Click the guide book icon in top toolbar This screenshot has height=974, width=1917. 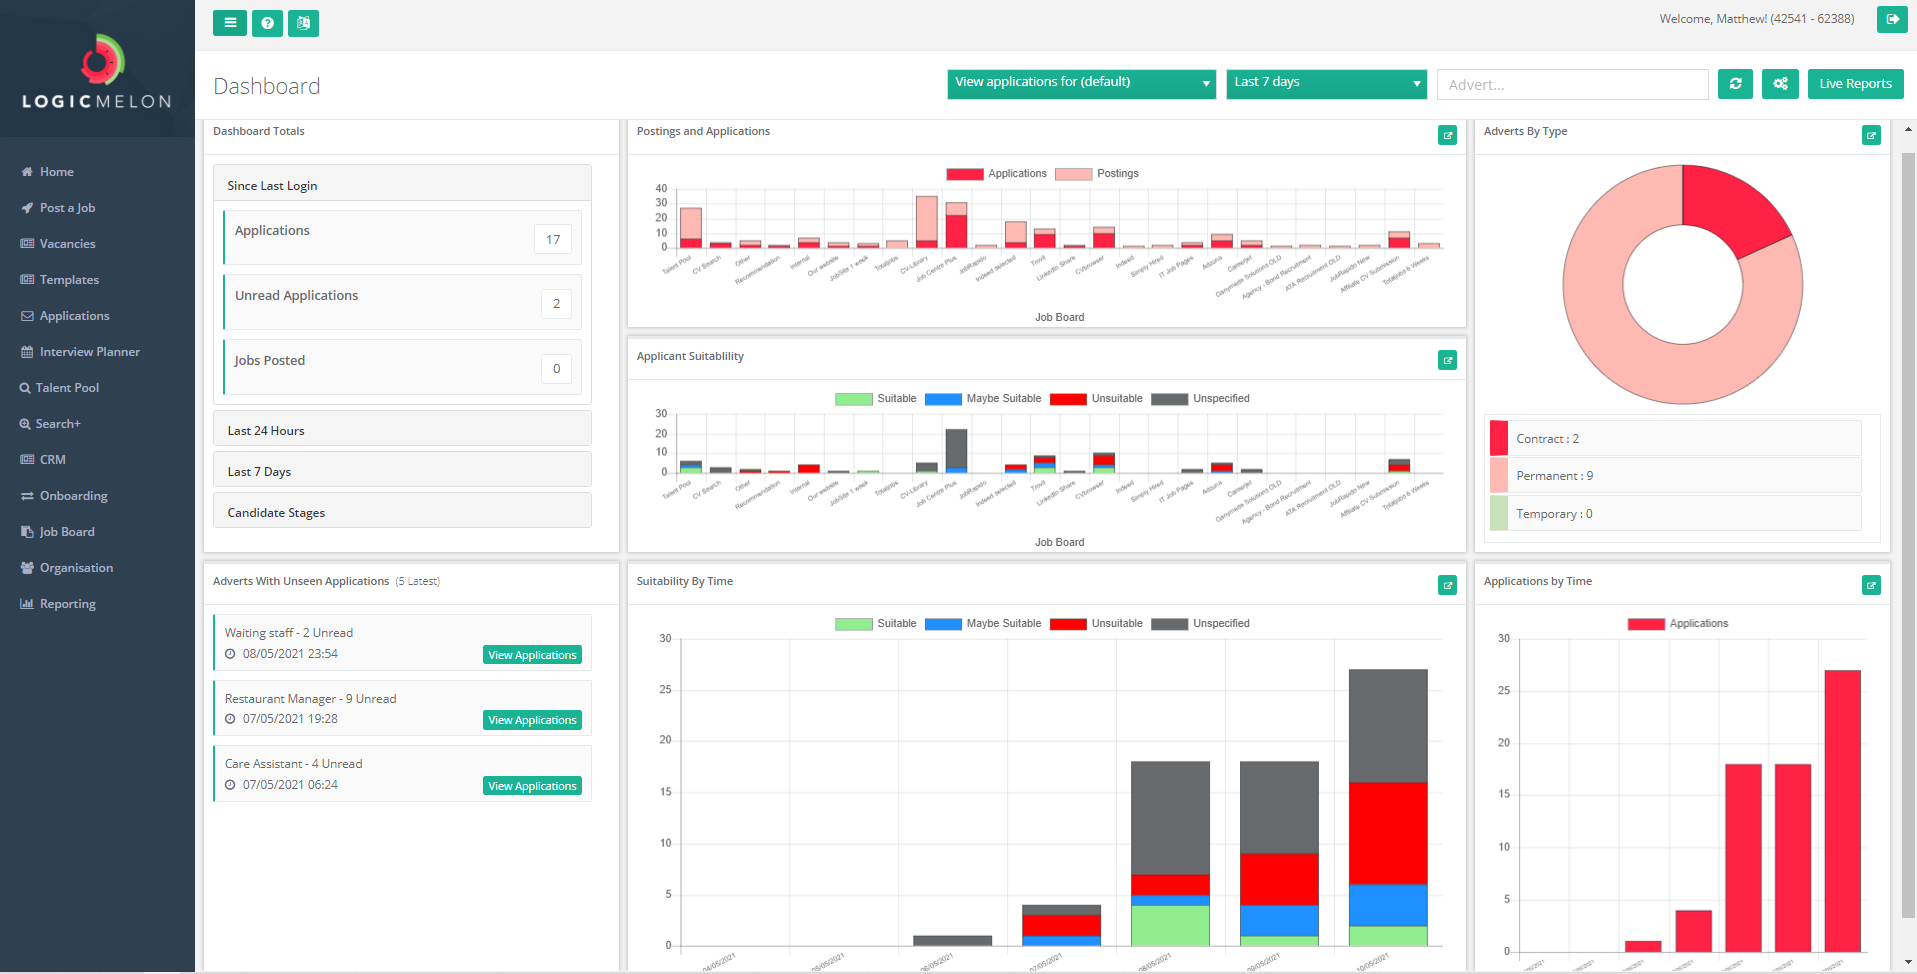[303, 23]
